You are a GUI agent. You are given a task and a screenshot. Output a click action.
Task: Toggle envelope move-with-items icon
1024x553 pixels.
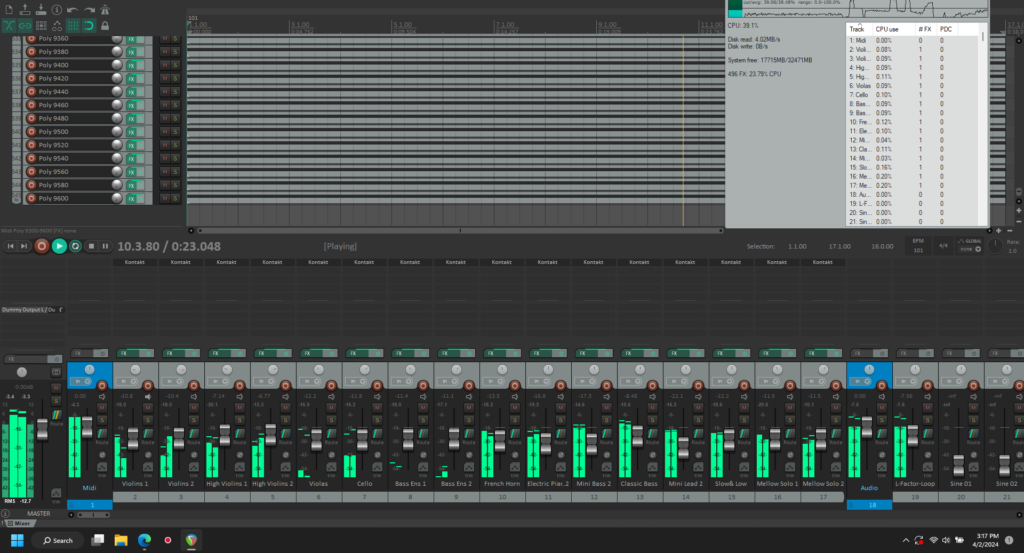[57, 25]
